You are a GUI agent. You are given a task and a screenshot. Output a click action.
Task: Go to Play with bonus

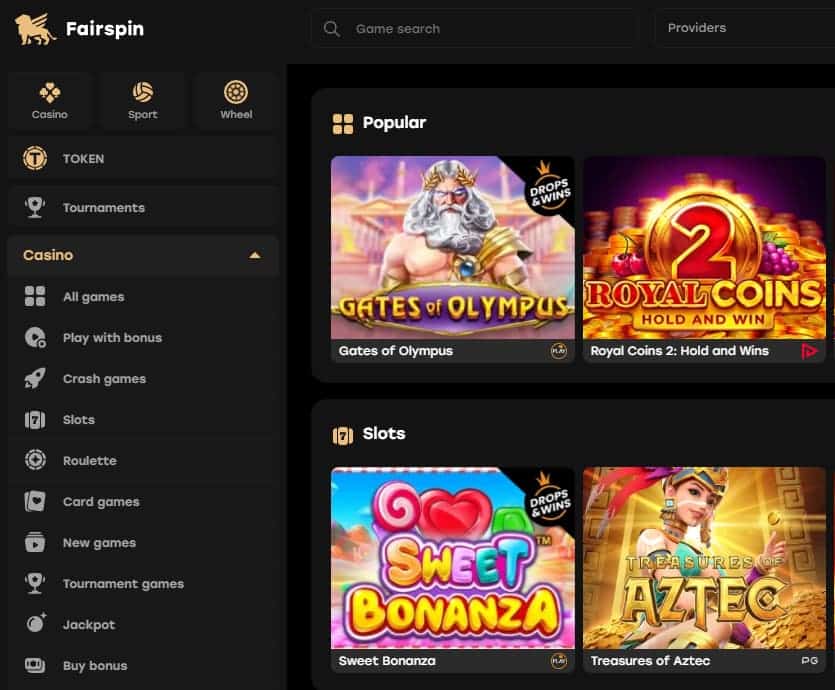(x=112, y=338)
